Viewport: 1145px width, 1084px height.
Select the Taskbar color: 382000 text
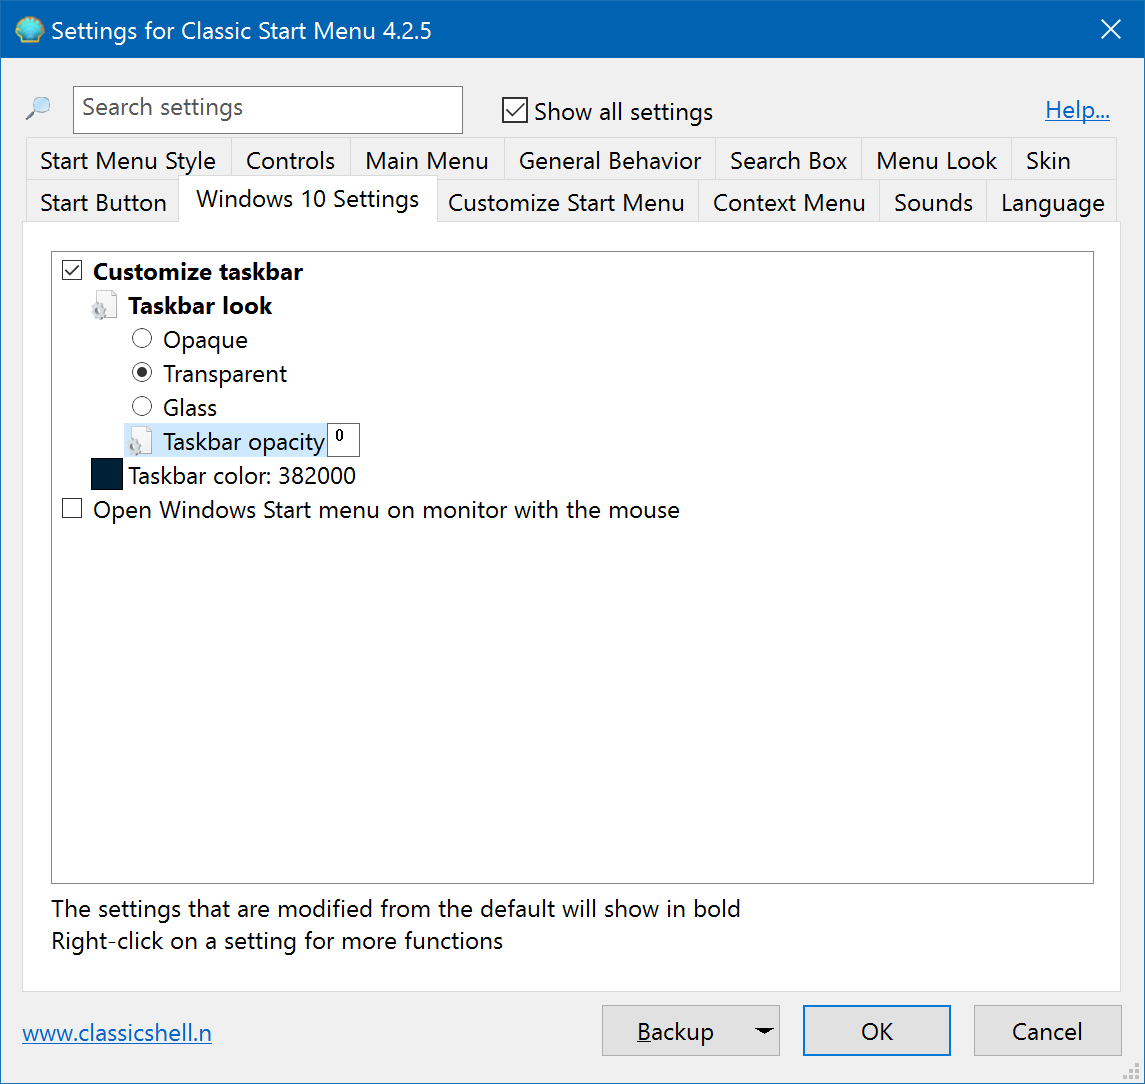(242, 476)
